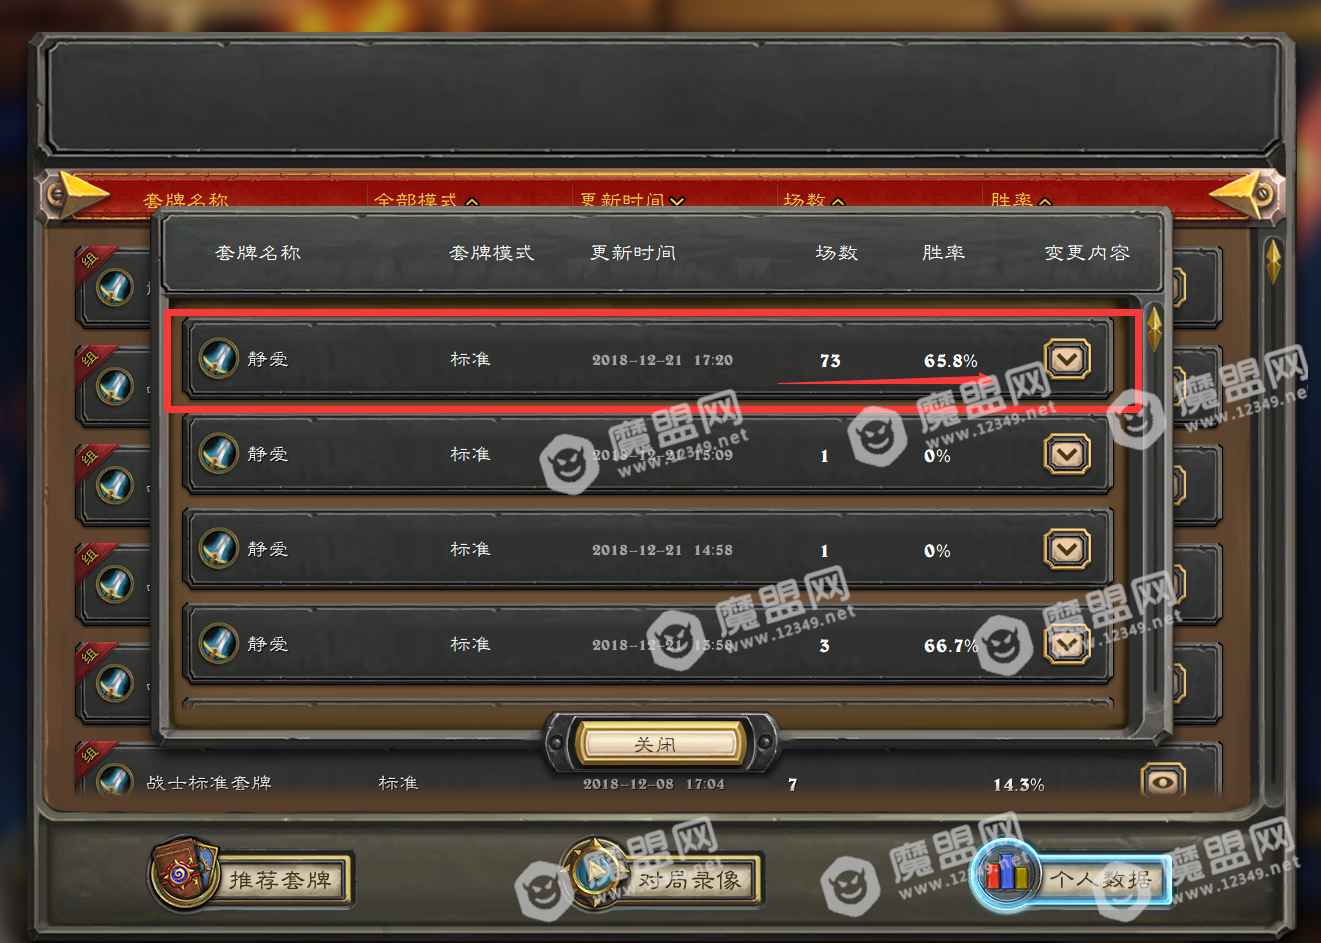Expand the changes for the 14:58 deck entry
The height and width of the screenshot is (943, 1321).
1067,549
